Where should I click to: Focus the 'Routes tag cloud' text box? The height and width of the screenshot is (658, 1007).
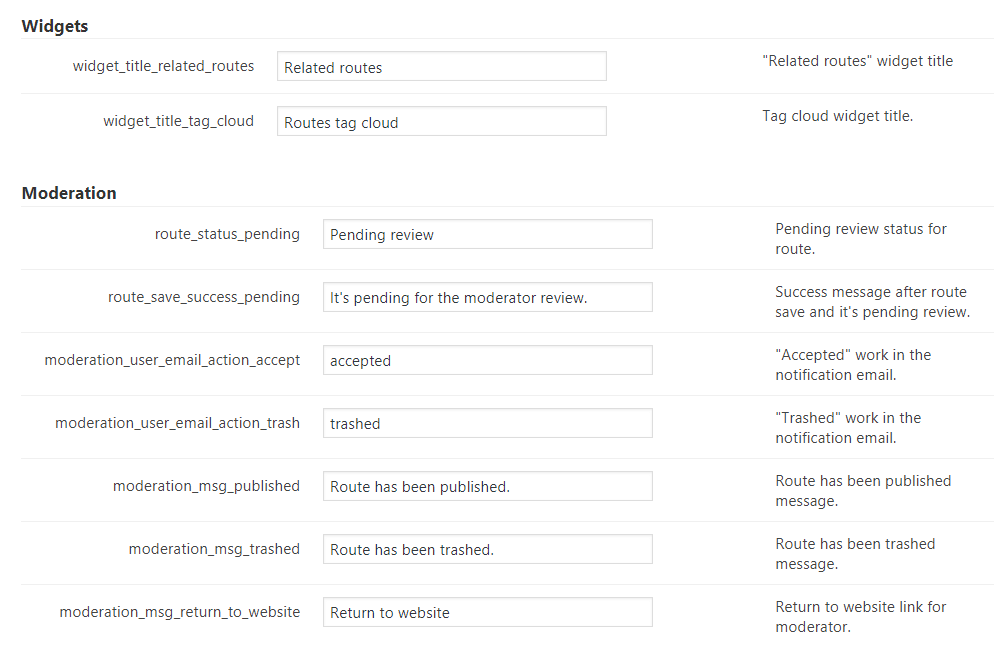click(441, 122)
